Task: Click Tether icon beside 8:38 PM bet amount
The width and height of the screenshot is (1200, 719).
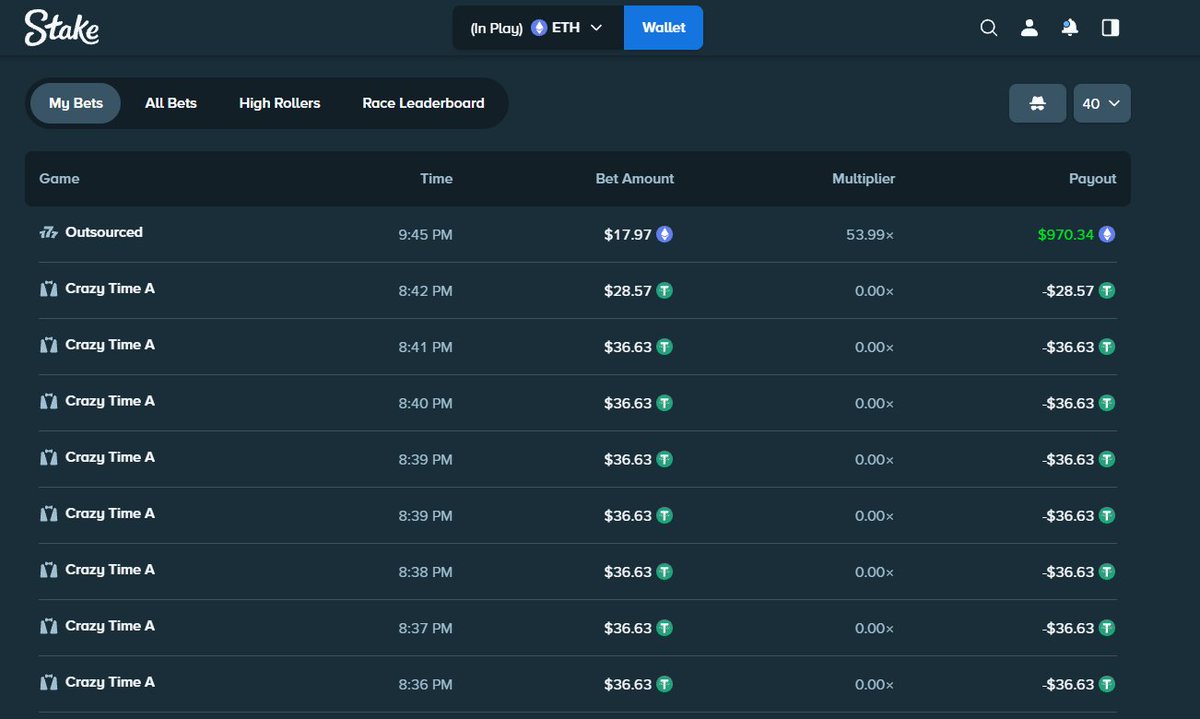Action: pyautogui.click(x=665, y=572)
